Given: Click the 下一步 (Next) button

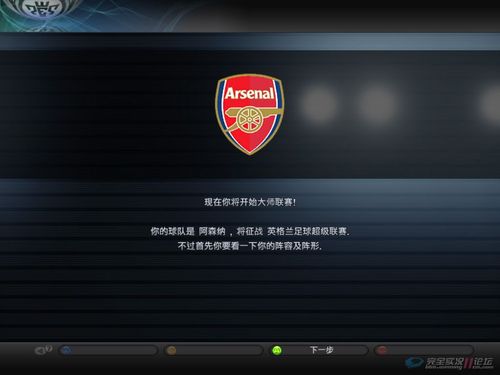Looking at the screenshot, I should click(x=319, y=350).
